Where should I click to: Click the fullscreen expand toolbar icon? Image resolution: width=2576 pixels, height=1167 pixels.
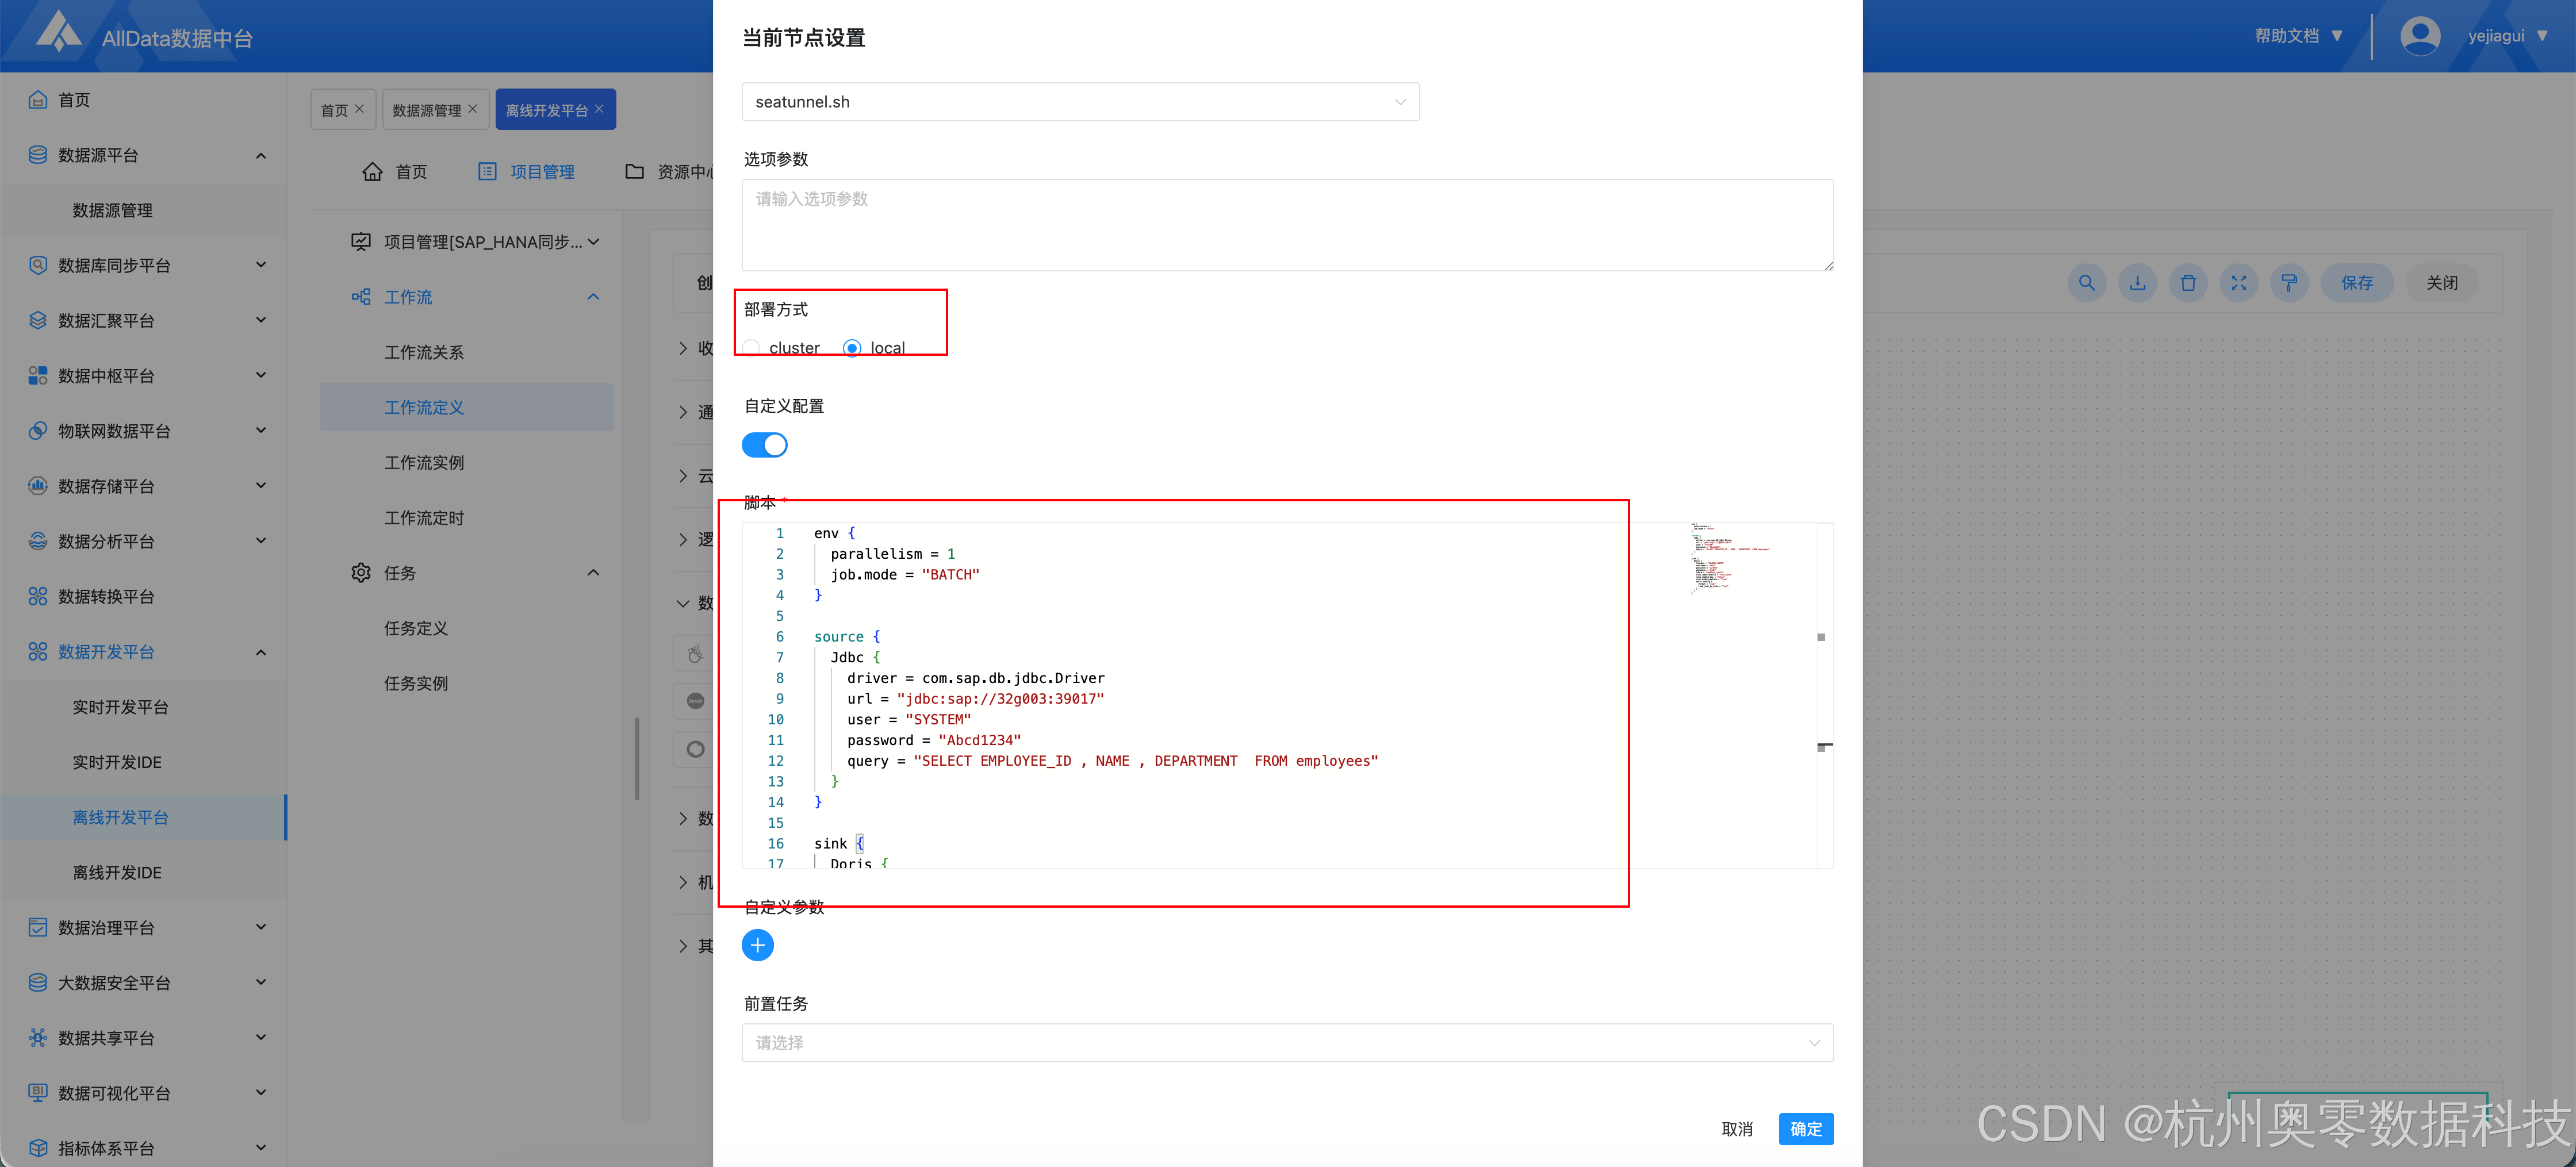click(2239, 283)
